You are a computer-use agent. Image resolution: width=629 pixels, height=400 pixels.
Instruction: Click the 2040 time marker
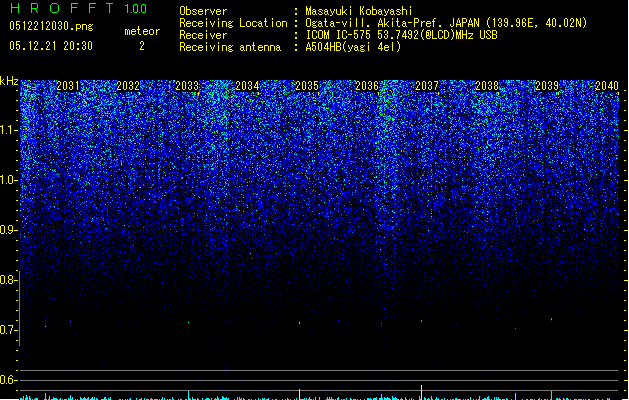pos(607,86)
